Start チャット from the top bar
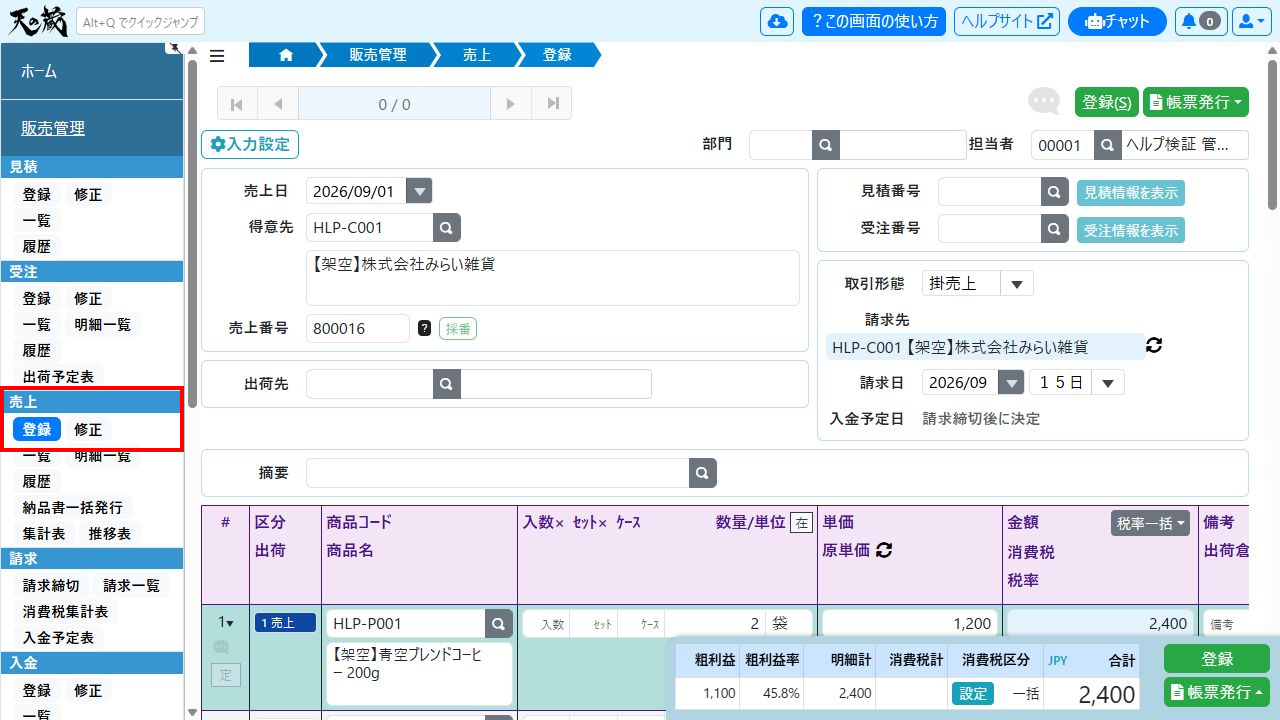Image resolution: width=1280 pixels, height=720 pixels. point(1117,21)
